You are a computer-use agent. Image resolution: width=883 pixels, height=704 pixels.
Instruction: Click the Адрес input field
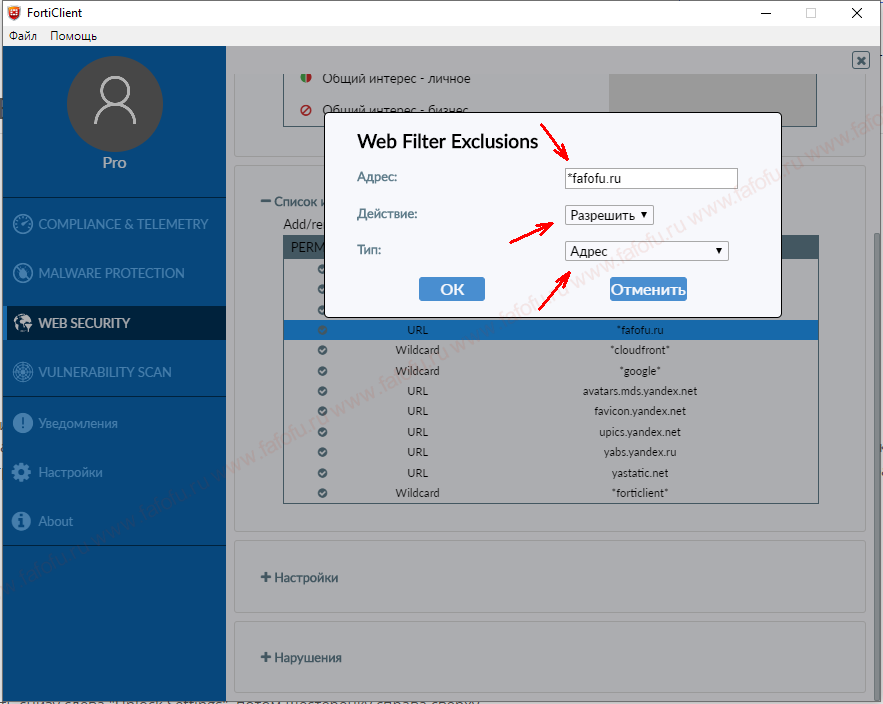coord(651,179)
